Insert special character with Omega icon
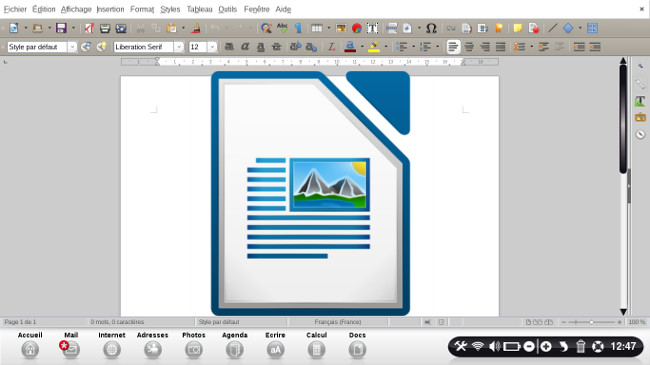This screenshot has width=650, height=365. coord(431,28)
